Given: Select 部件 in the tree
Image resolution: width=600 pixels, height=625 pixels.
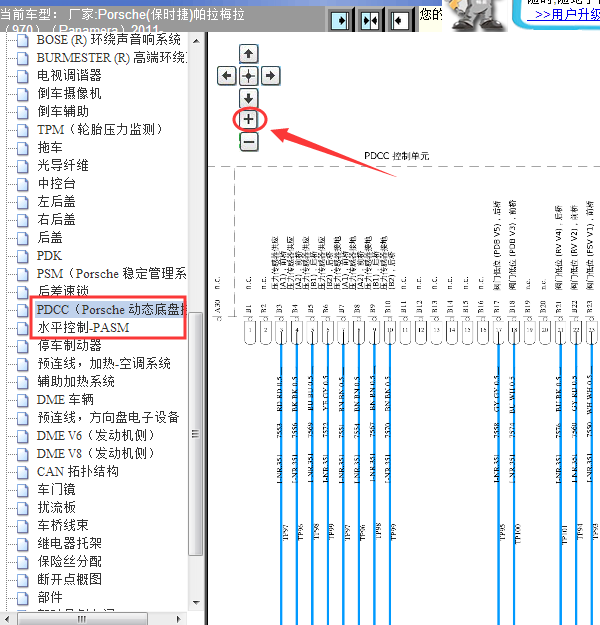Looking at the screenshot, I should click(50, 597).
